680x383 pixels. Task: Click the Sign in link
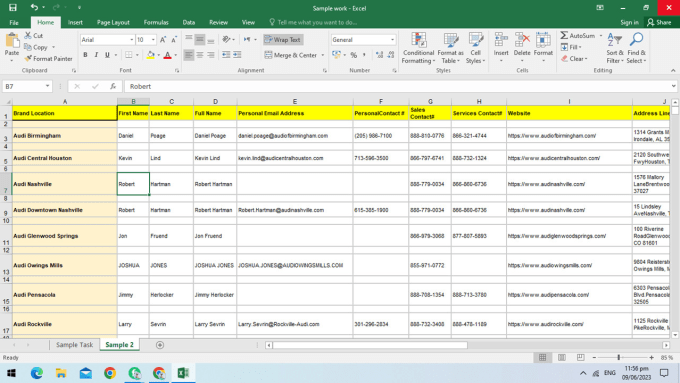coord(629,22)
